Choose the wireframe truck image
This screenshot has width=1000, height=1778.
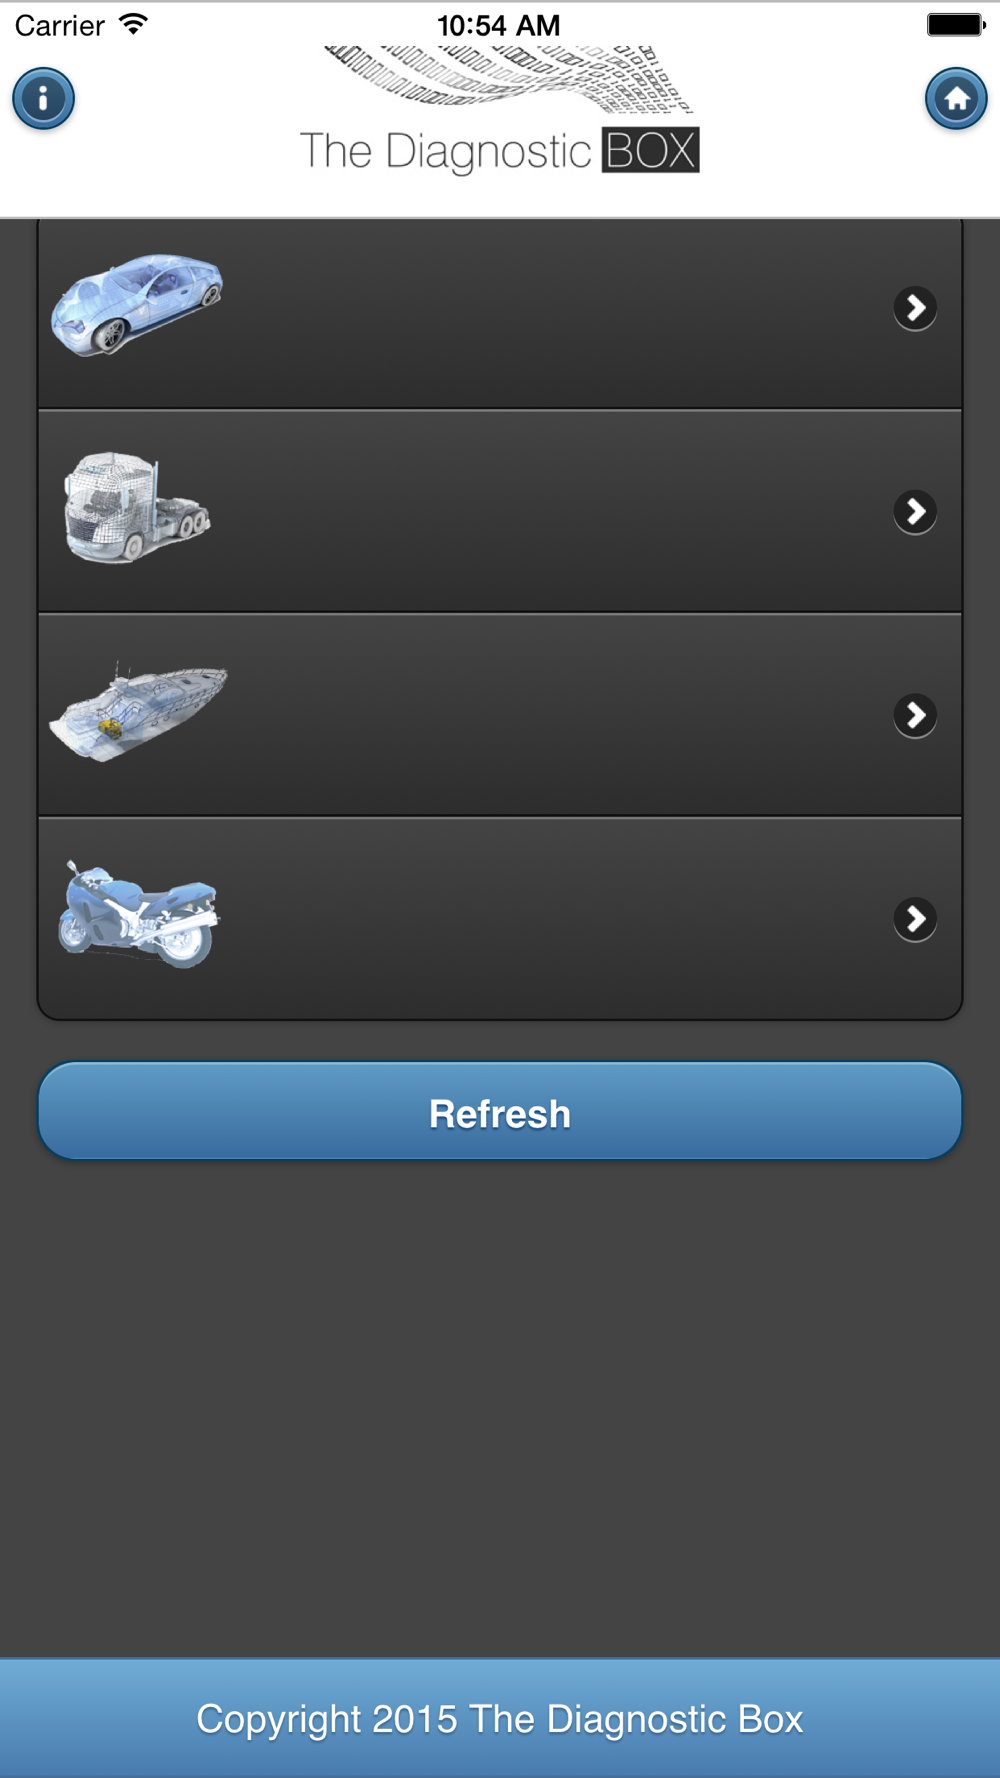137,508
